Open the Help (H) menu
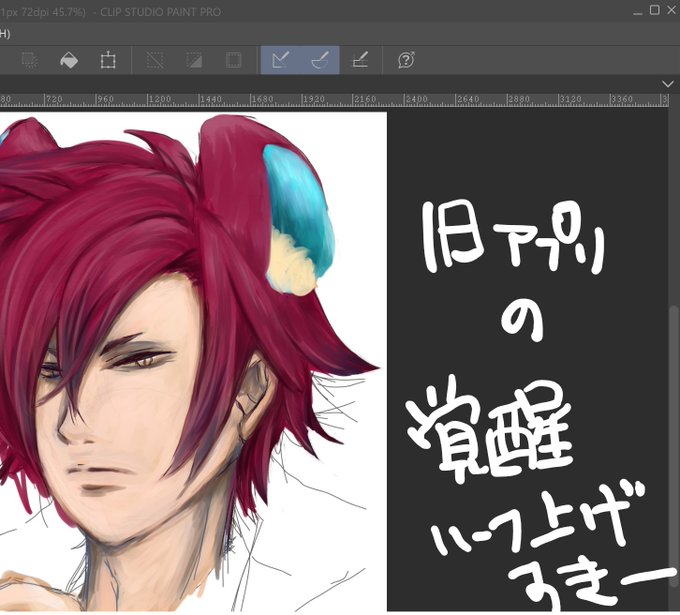The width and height of the screenshot is (680, 615). coord(4,34)
